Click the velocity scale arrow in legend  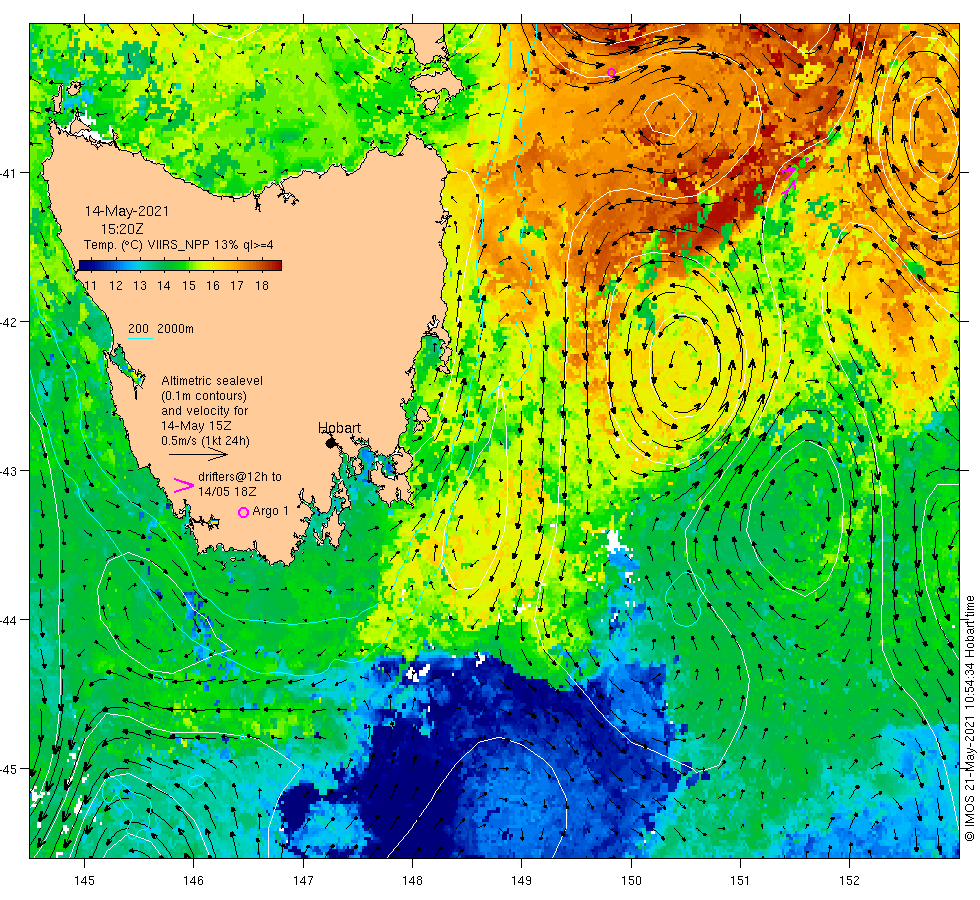pyautogui.click(x=199, y=454)
